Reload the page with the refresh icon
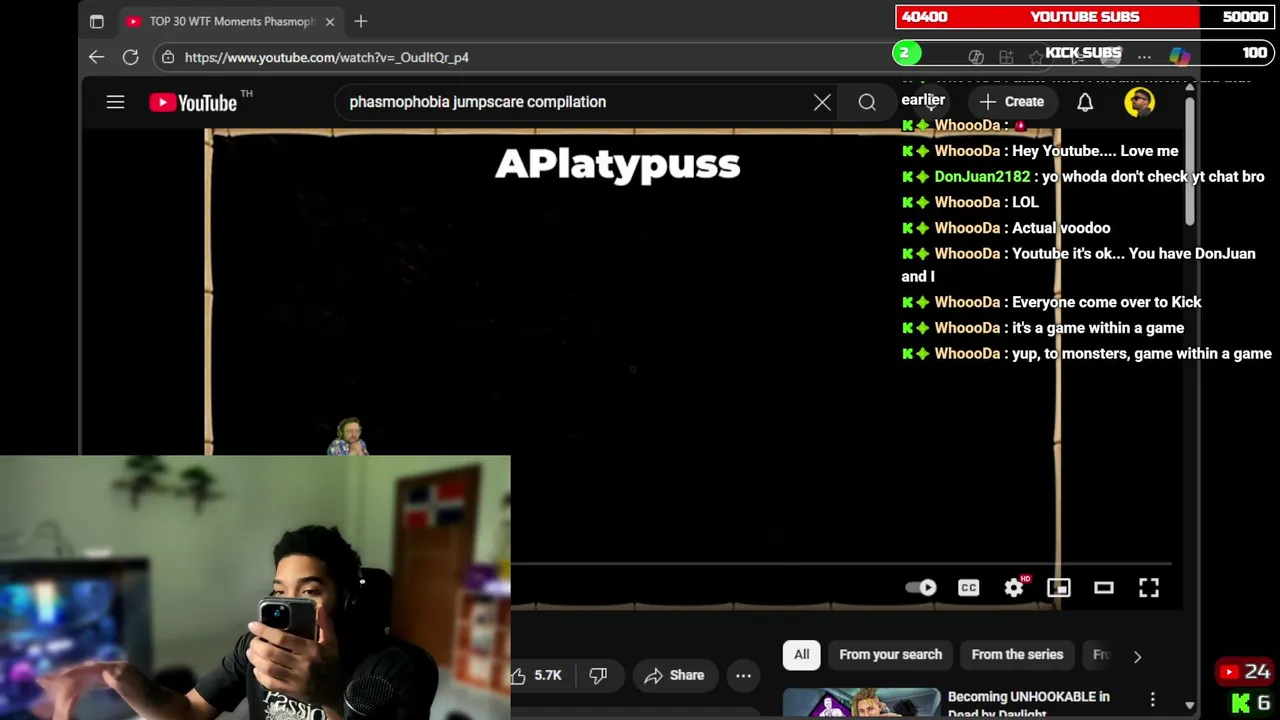Screen dimensions: 1280x720 click(130, 57)
